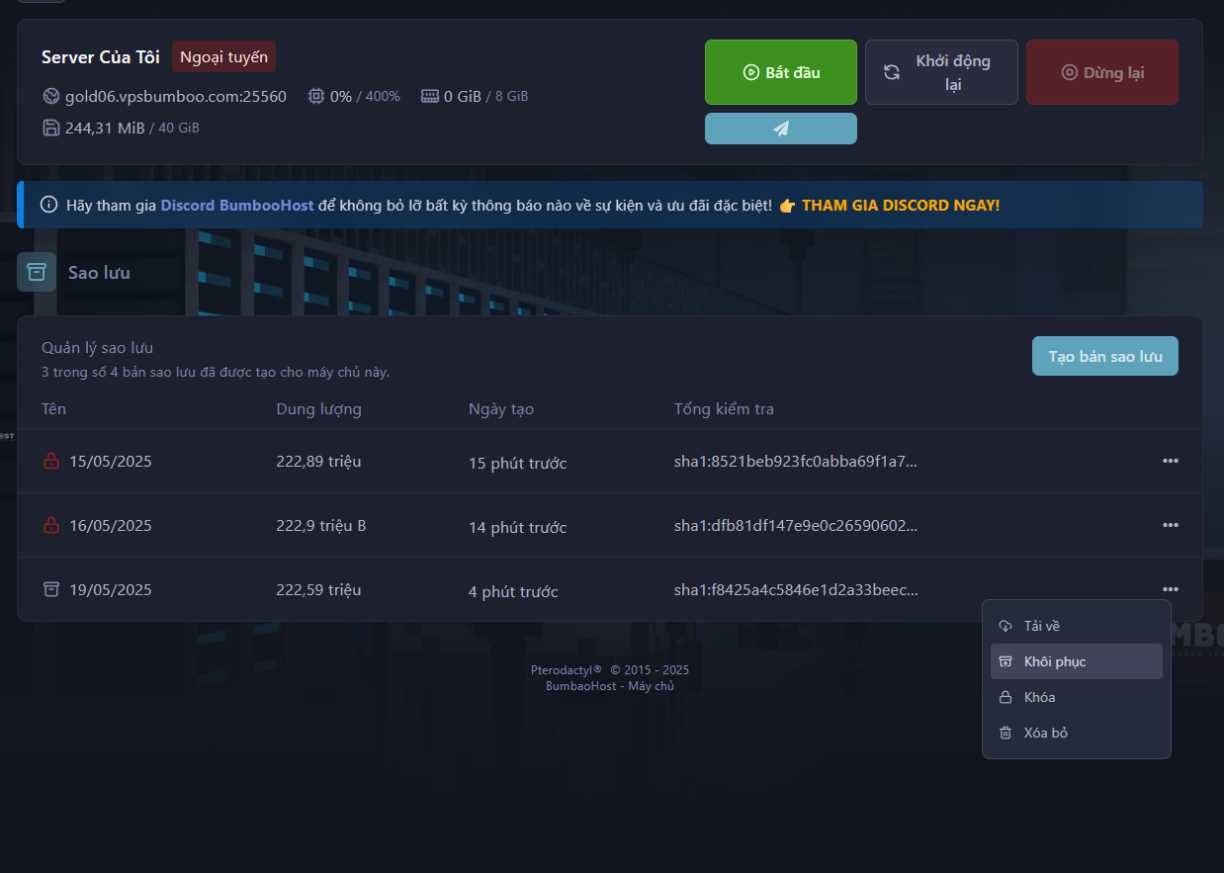This screenshot has width=1224, height=873.
Task: Click the archive icon beside backup 19/05/2025
Action: (x=51, y=589)
